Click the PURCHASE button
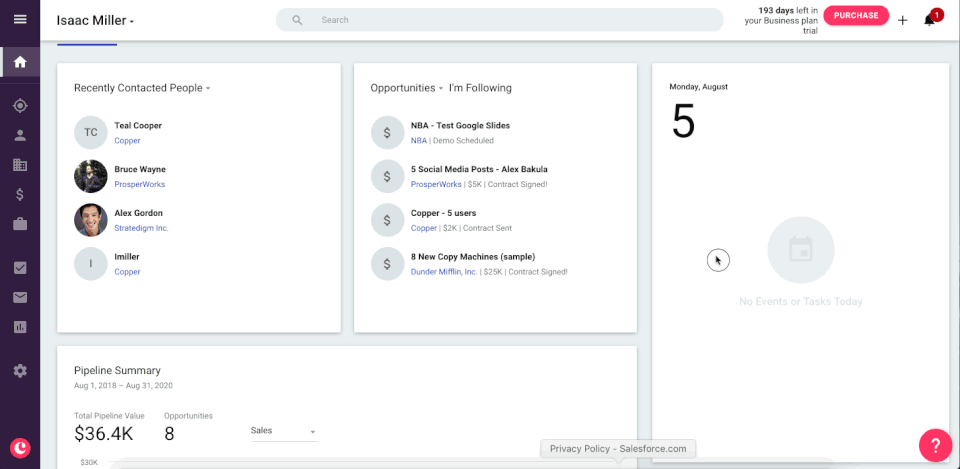 [x=856, y=15]
